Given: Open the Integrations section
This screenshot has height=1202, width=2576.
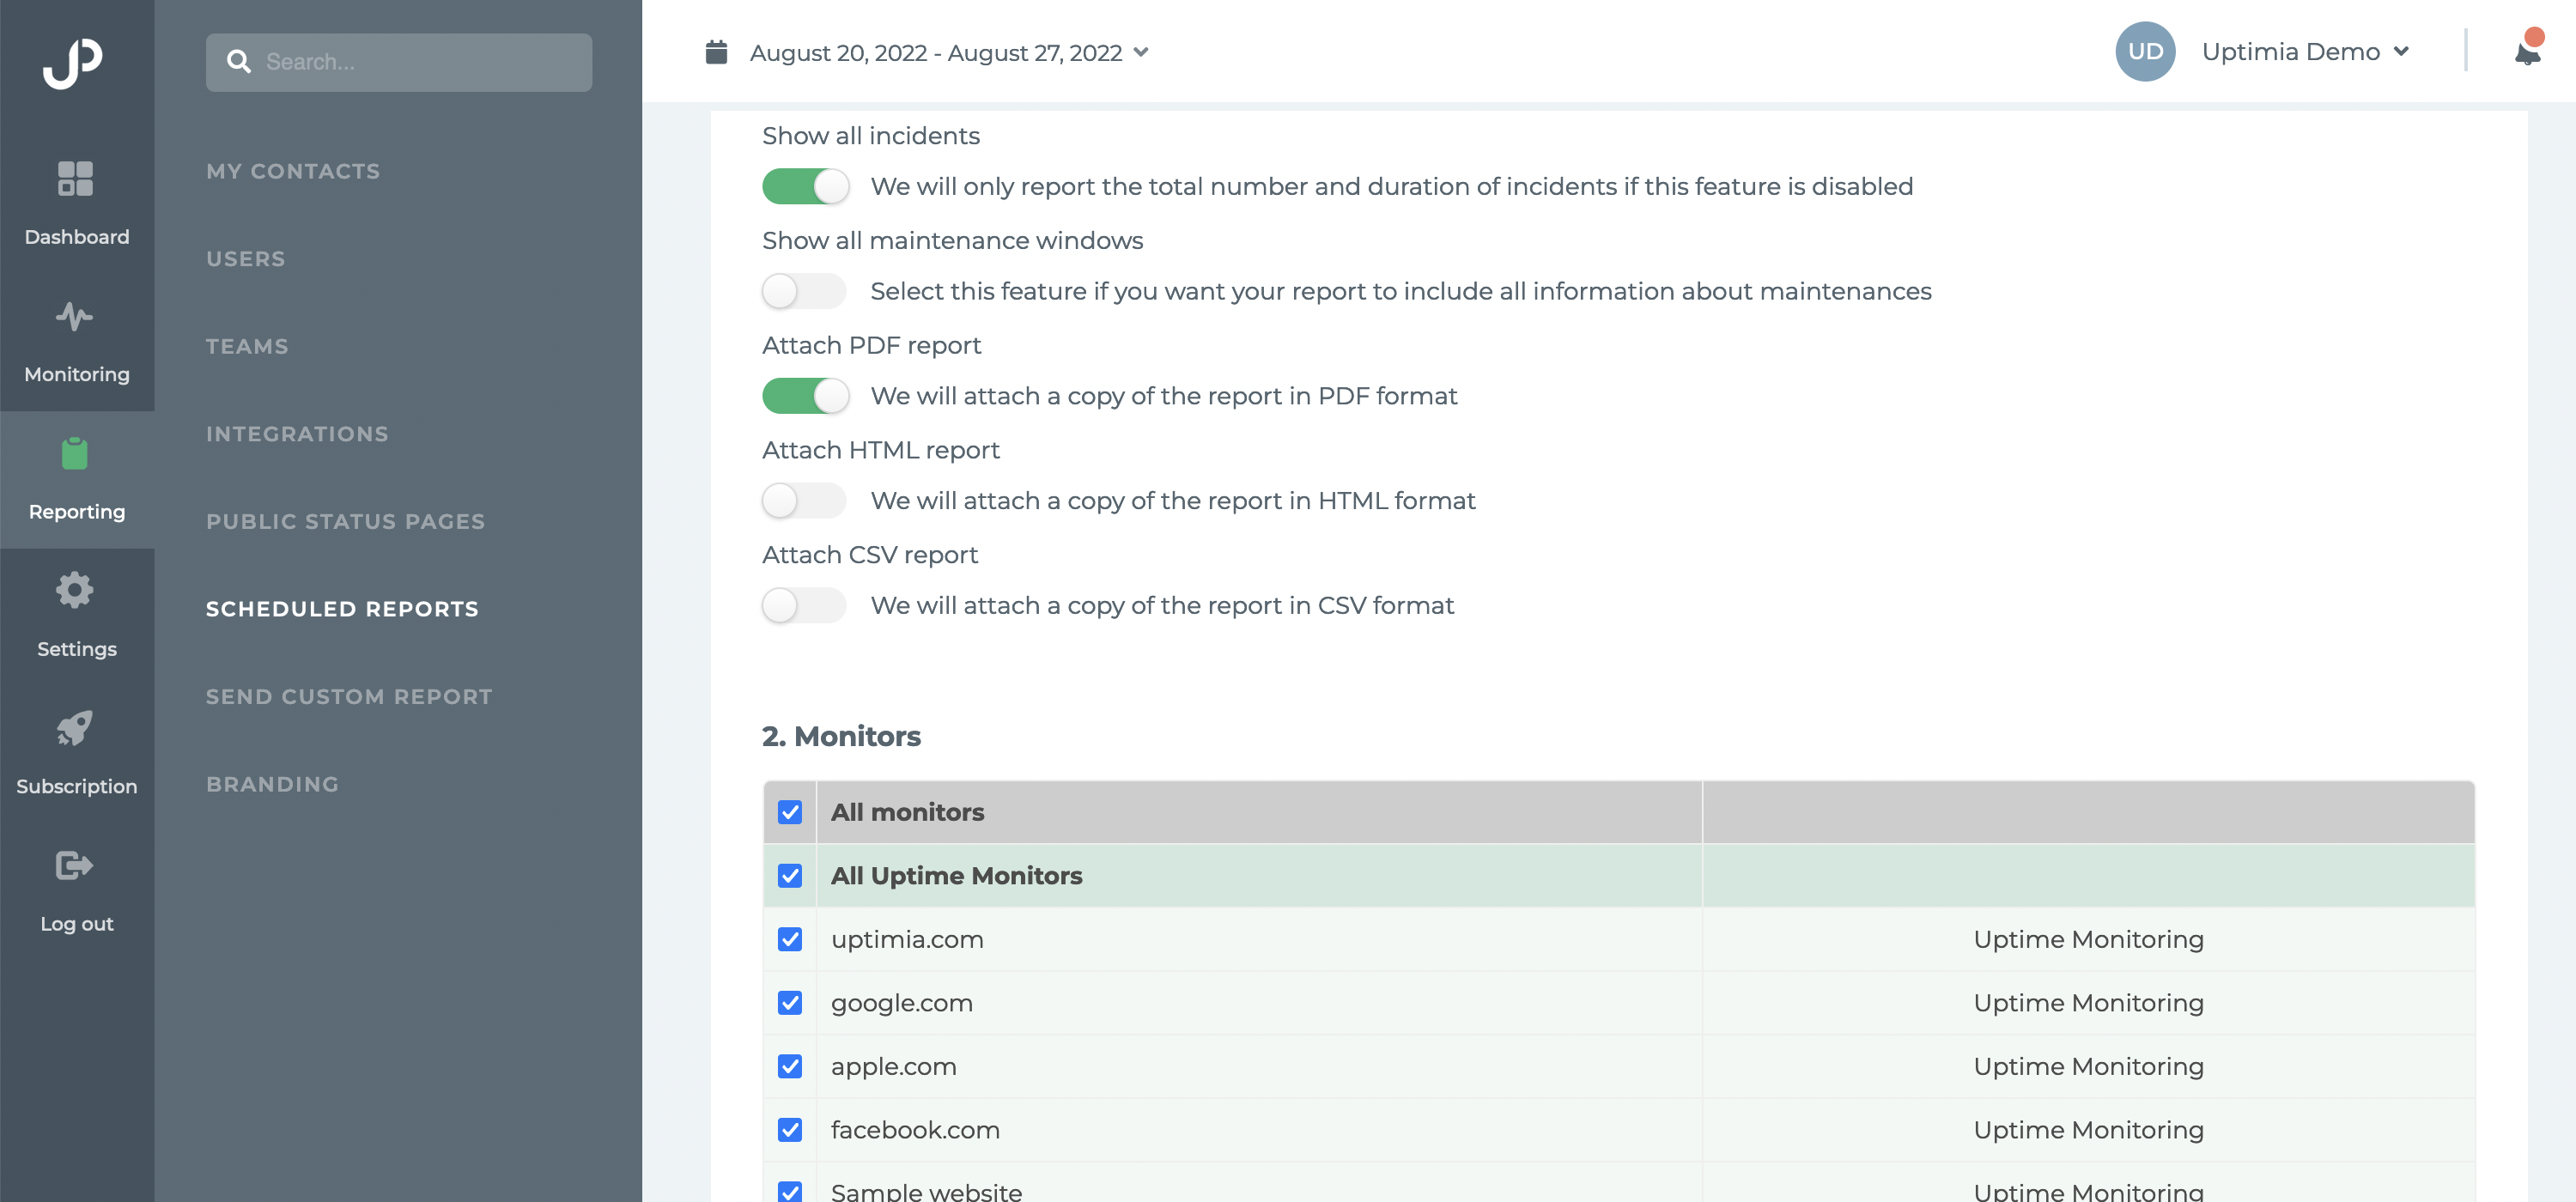Looking at the screenshot, I should [x=297, y=434].
